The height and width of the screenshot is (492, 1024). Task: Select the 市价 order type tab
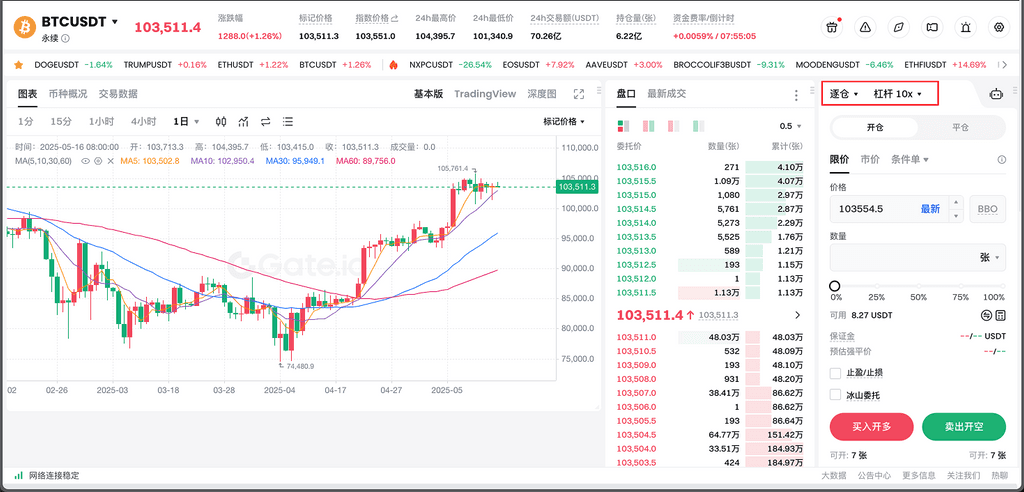870,159
